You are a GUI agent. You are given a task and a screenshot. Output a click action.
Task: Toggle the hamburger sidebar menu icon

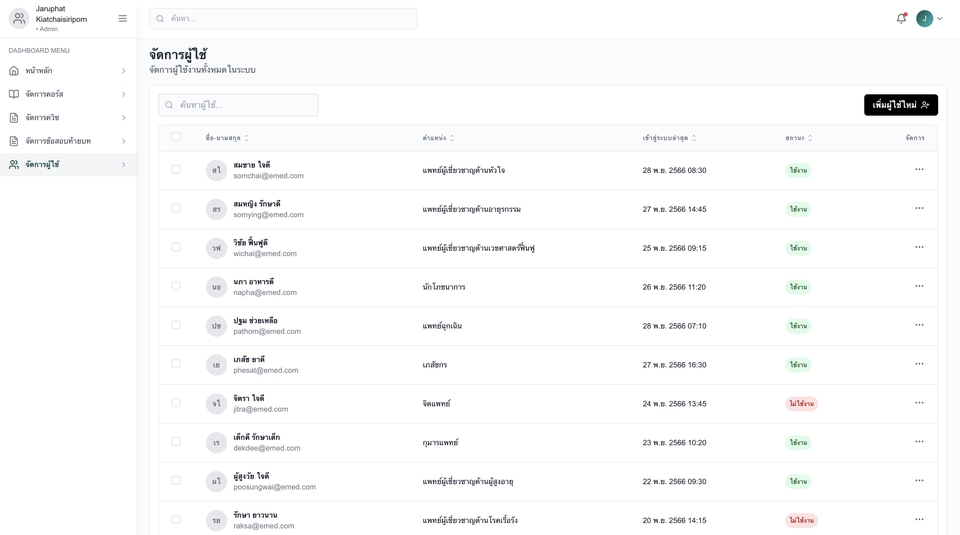[123, 18]
